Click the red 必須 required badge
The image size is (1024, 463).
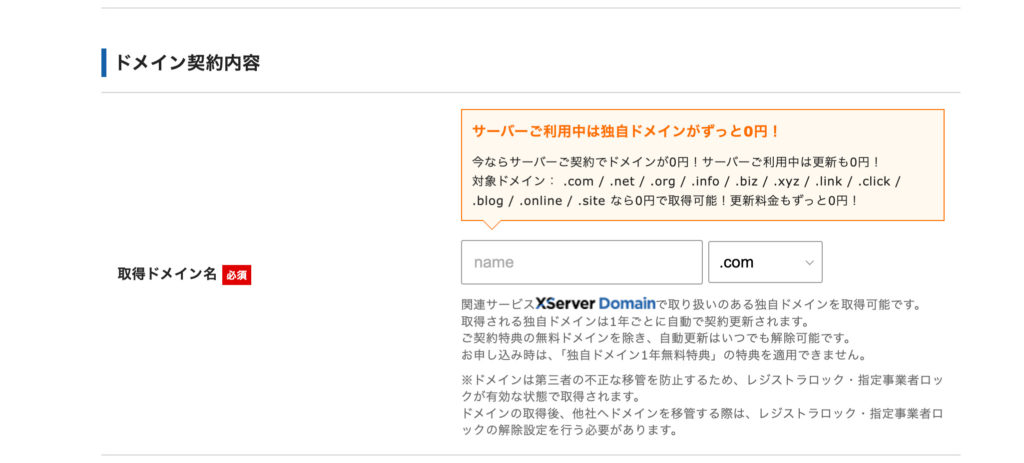click(236, 275)
